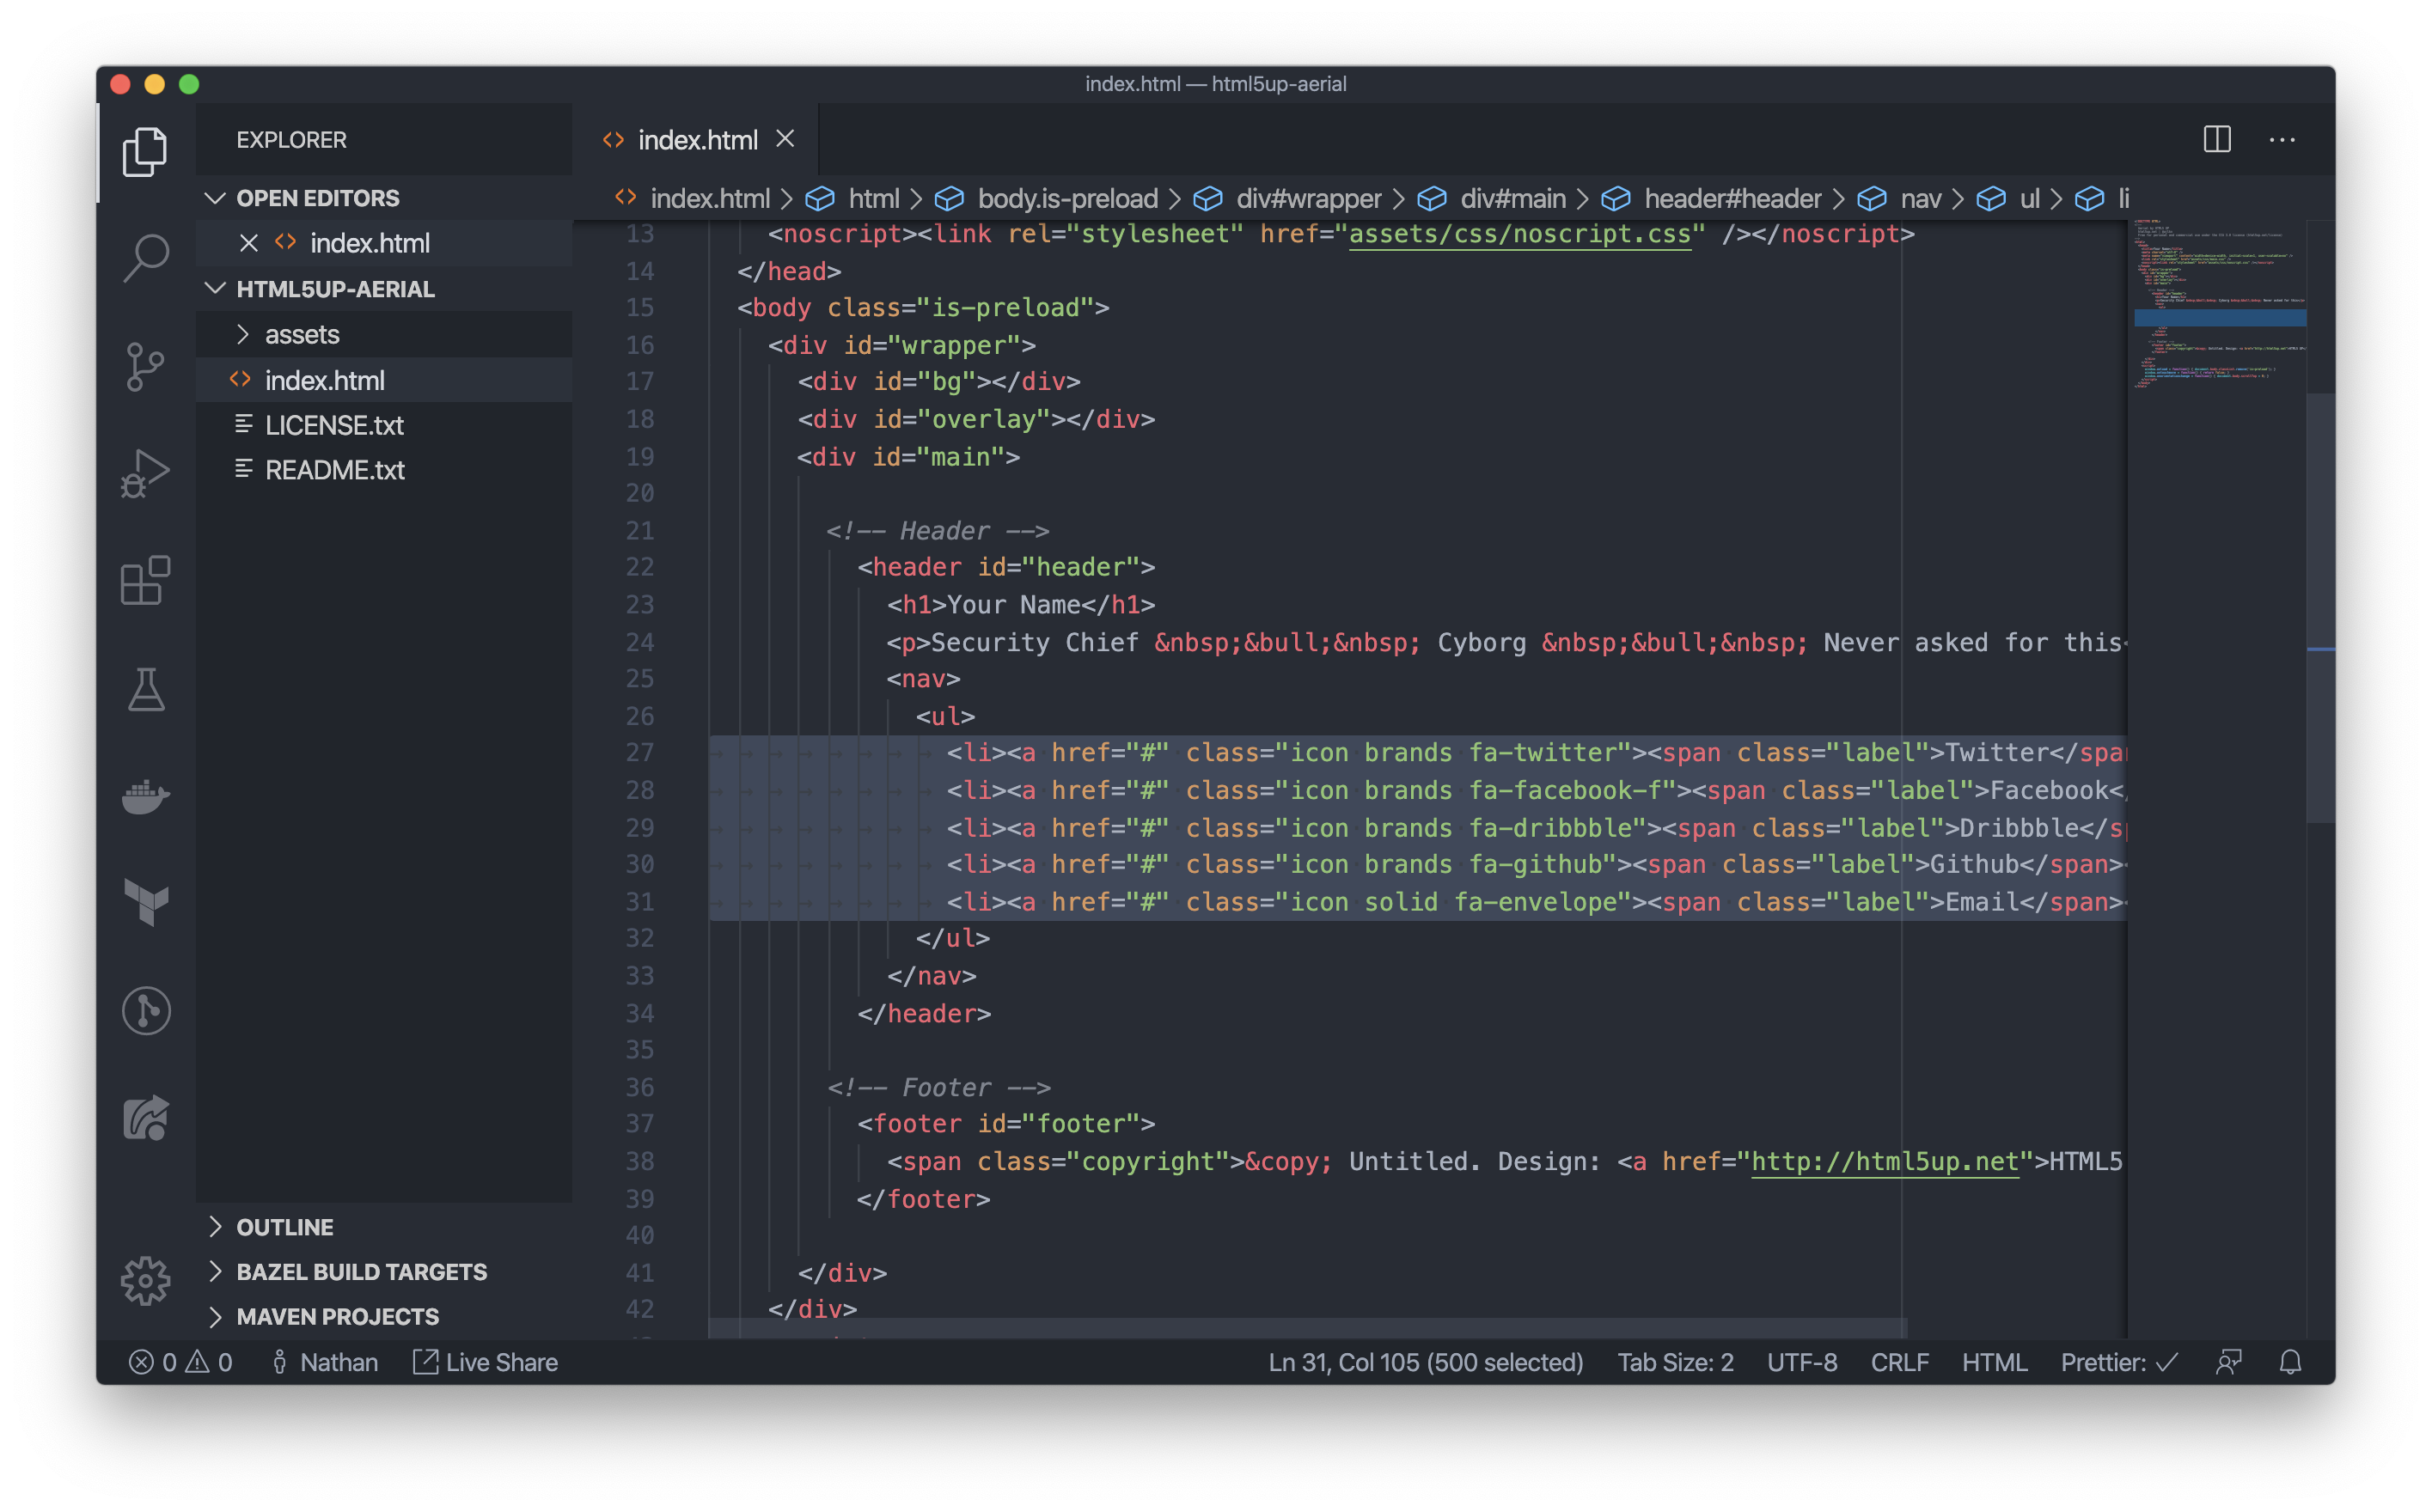Screen dimensions: 2432x1512
Task: Select the index.html editor tab
Action: click(x=697, y=140)
